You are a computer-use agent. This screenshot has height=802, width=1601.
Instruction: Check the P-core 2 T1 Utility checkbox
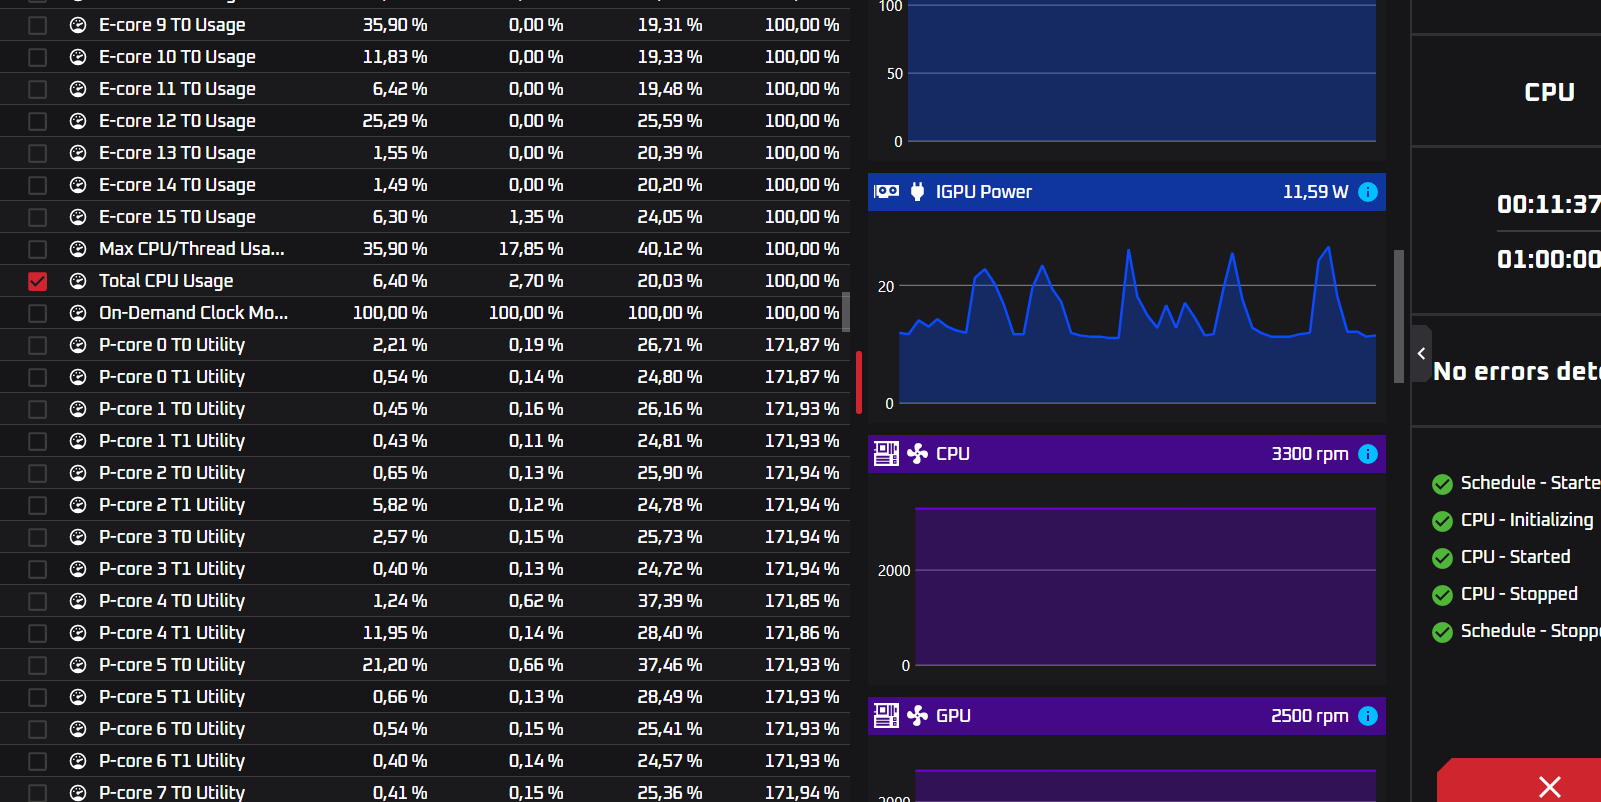click(x=37, y=505)
